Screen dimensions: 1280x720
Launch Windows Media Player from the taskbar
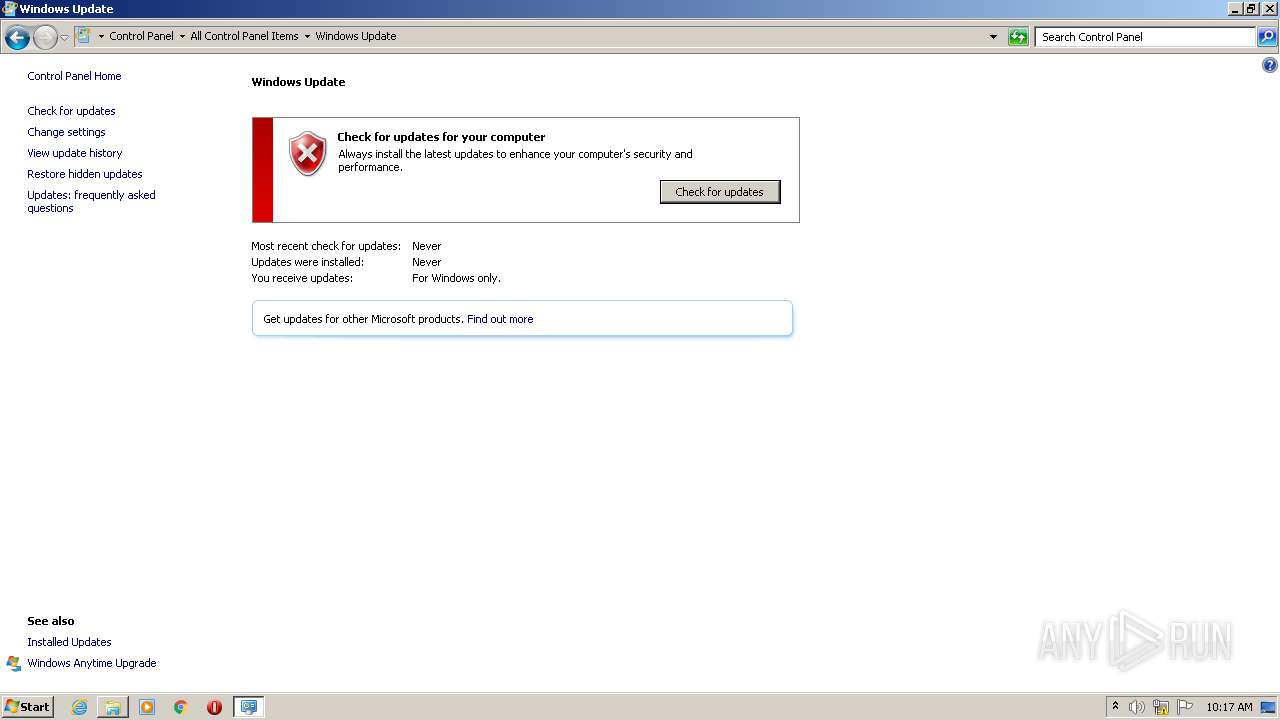click(x=147, y=707)
